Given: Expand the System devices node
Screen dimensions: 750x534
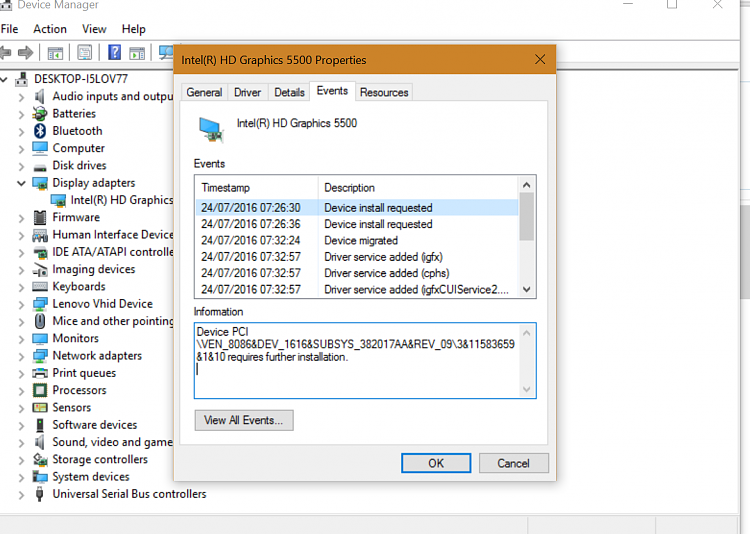Looking at the screenshot, I should (21, 478).
